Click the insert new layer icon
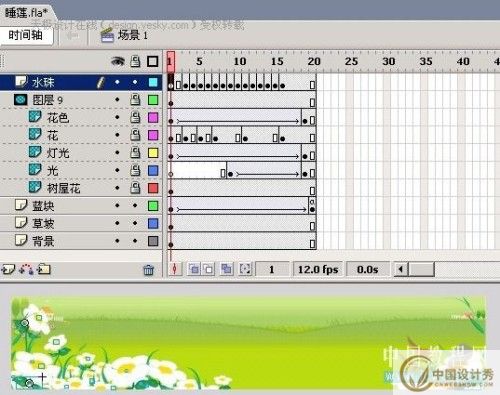Image resolution: width=500 pixels, height=395 pixels. click(x=8, y=269)
